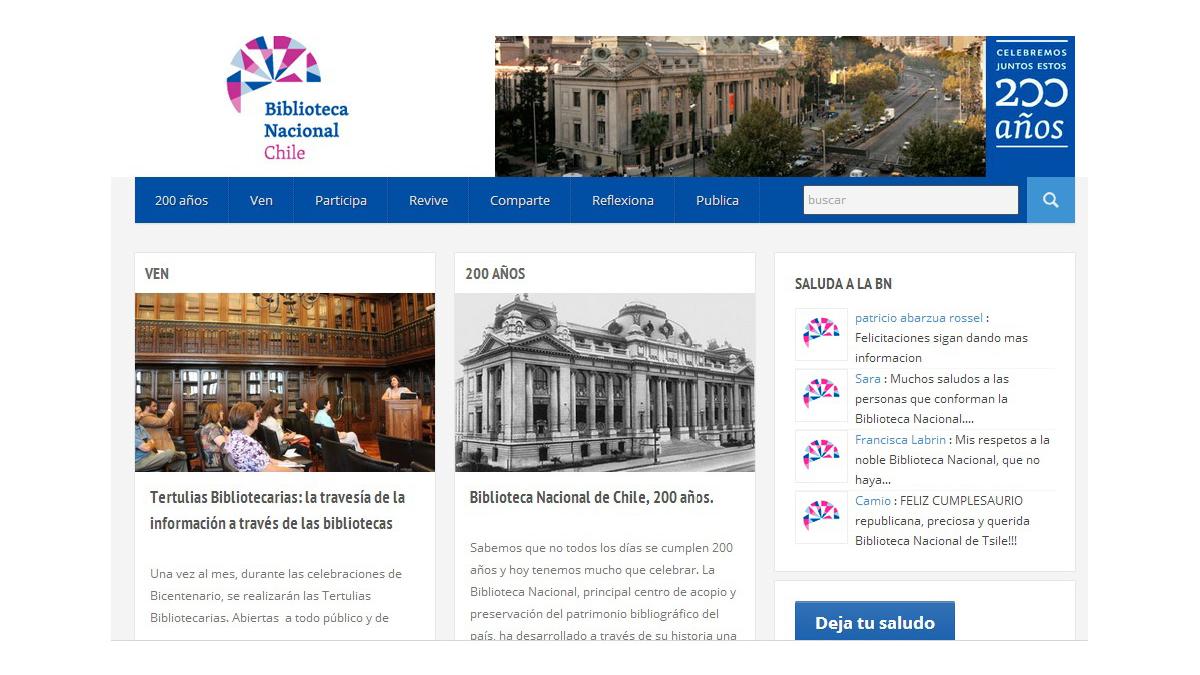The width and height of the screenshot is (1200, 675).
Task: Click the magnifying glass search button
Action: pos(1050,200)
